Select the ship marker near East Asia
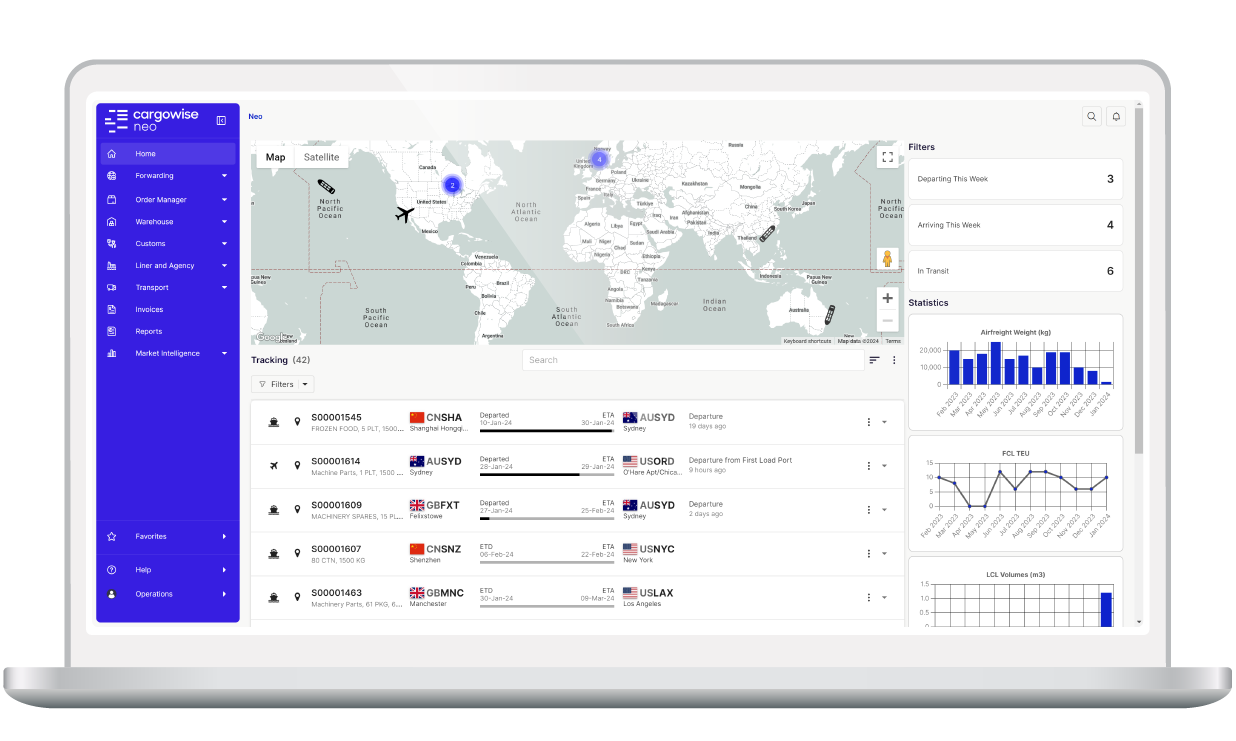This screenshot has width=1236, height=741. pyautogui.click(x=767, y=234)
